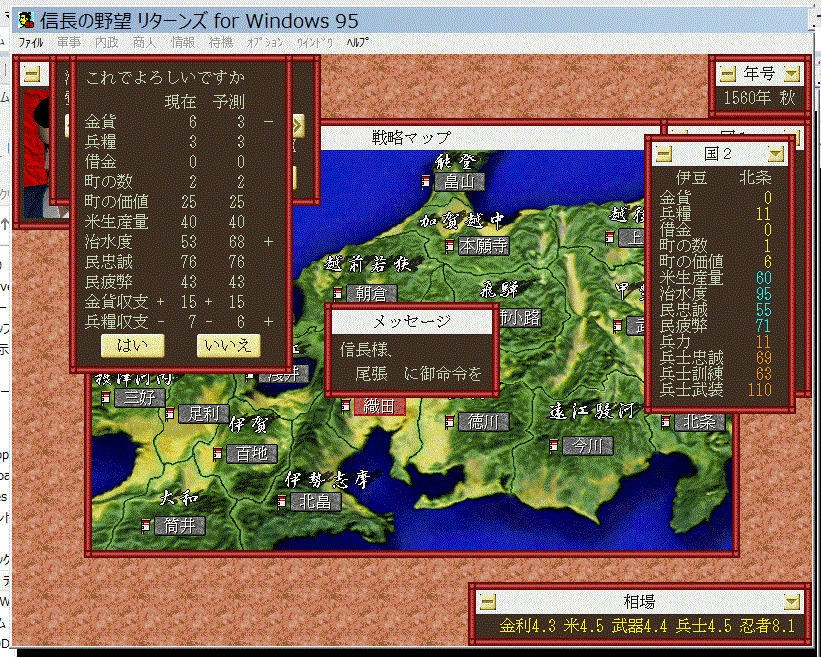821x657 pixels.
Task: Open the 商人 menu
Action: coord(145,43)
